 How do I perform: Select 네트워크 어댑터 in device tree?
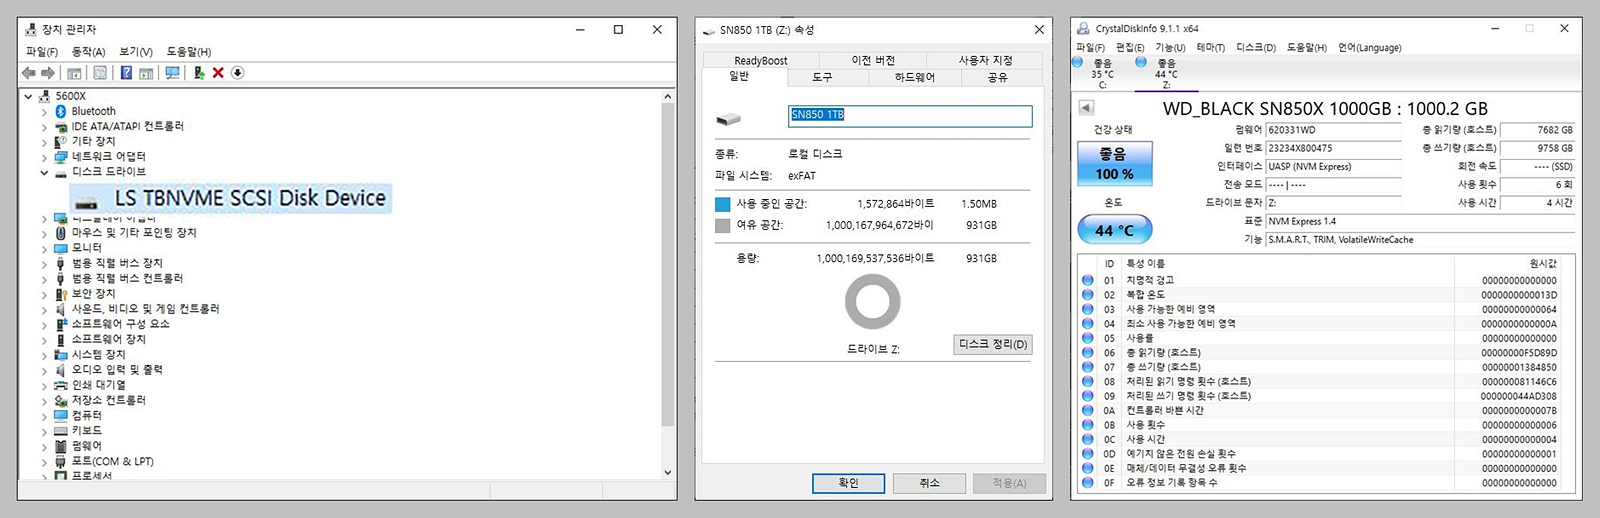(x=108, y=156)
